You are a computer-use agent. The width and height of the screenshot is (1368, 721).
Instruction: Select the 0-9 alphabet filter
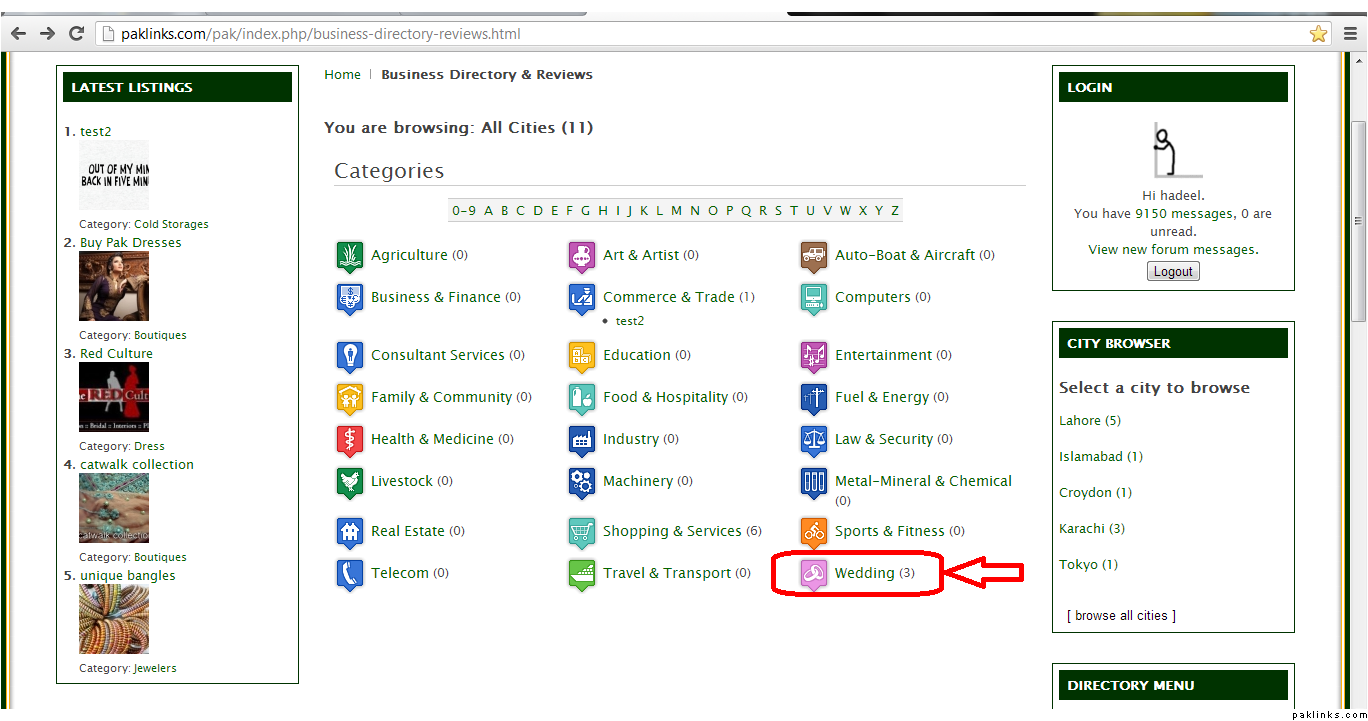click(x=463, y=211)
